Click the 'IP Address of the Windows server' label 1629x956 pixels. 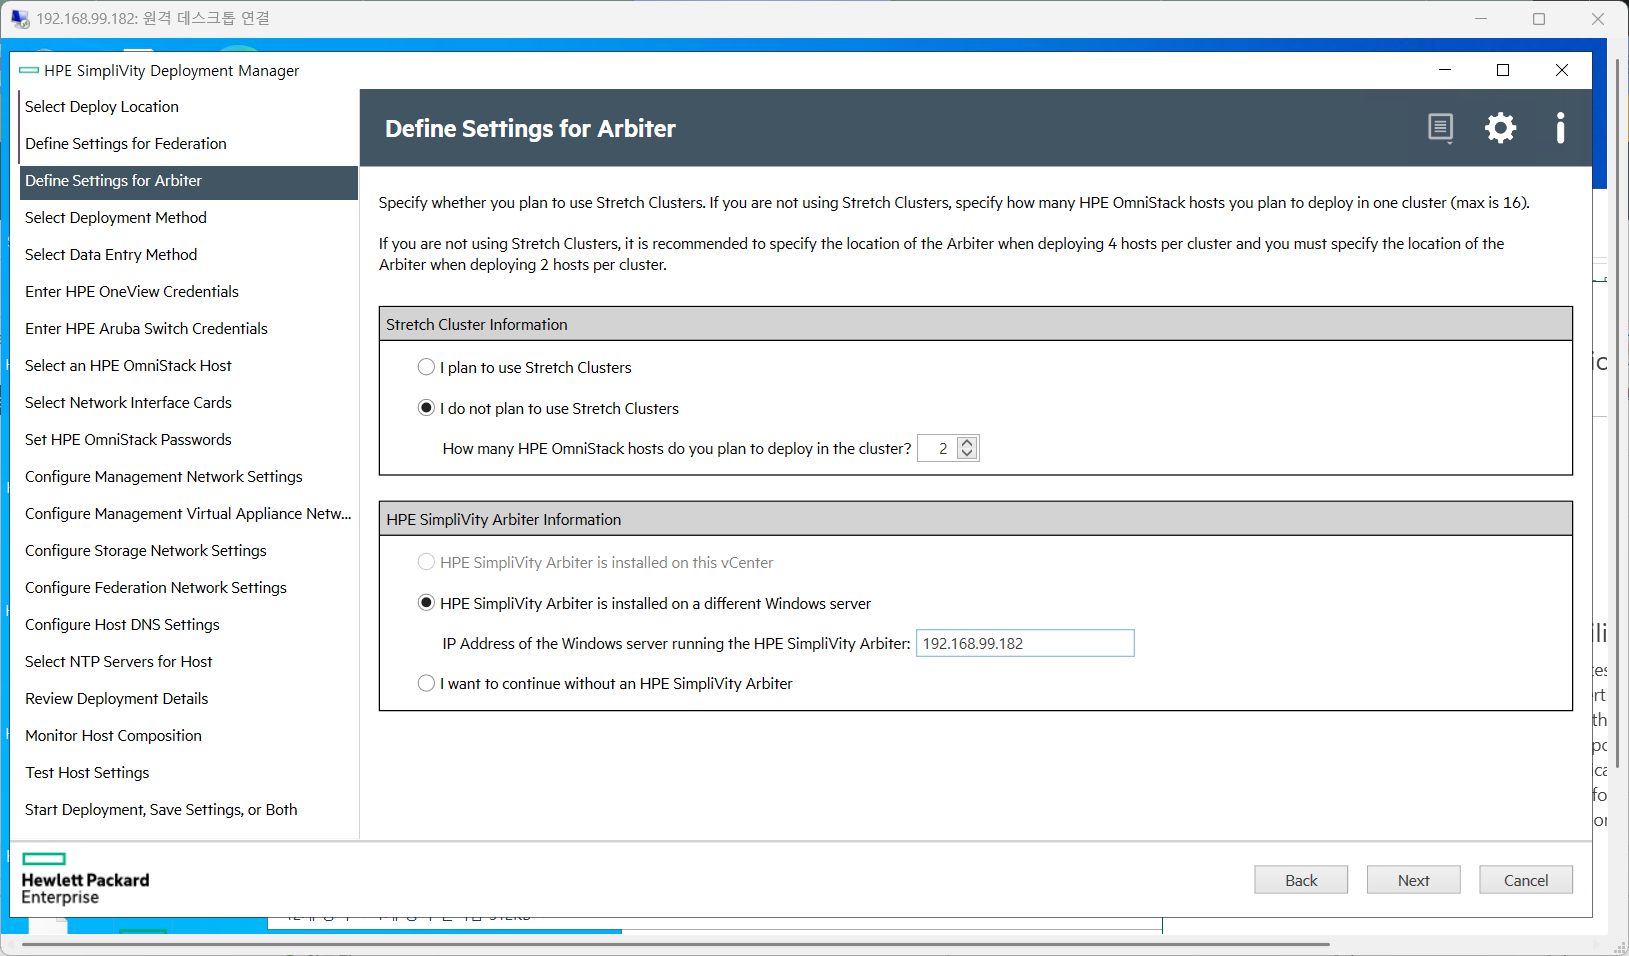pos(676,643)
